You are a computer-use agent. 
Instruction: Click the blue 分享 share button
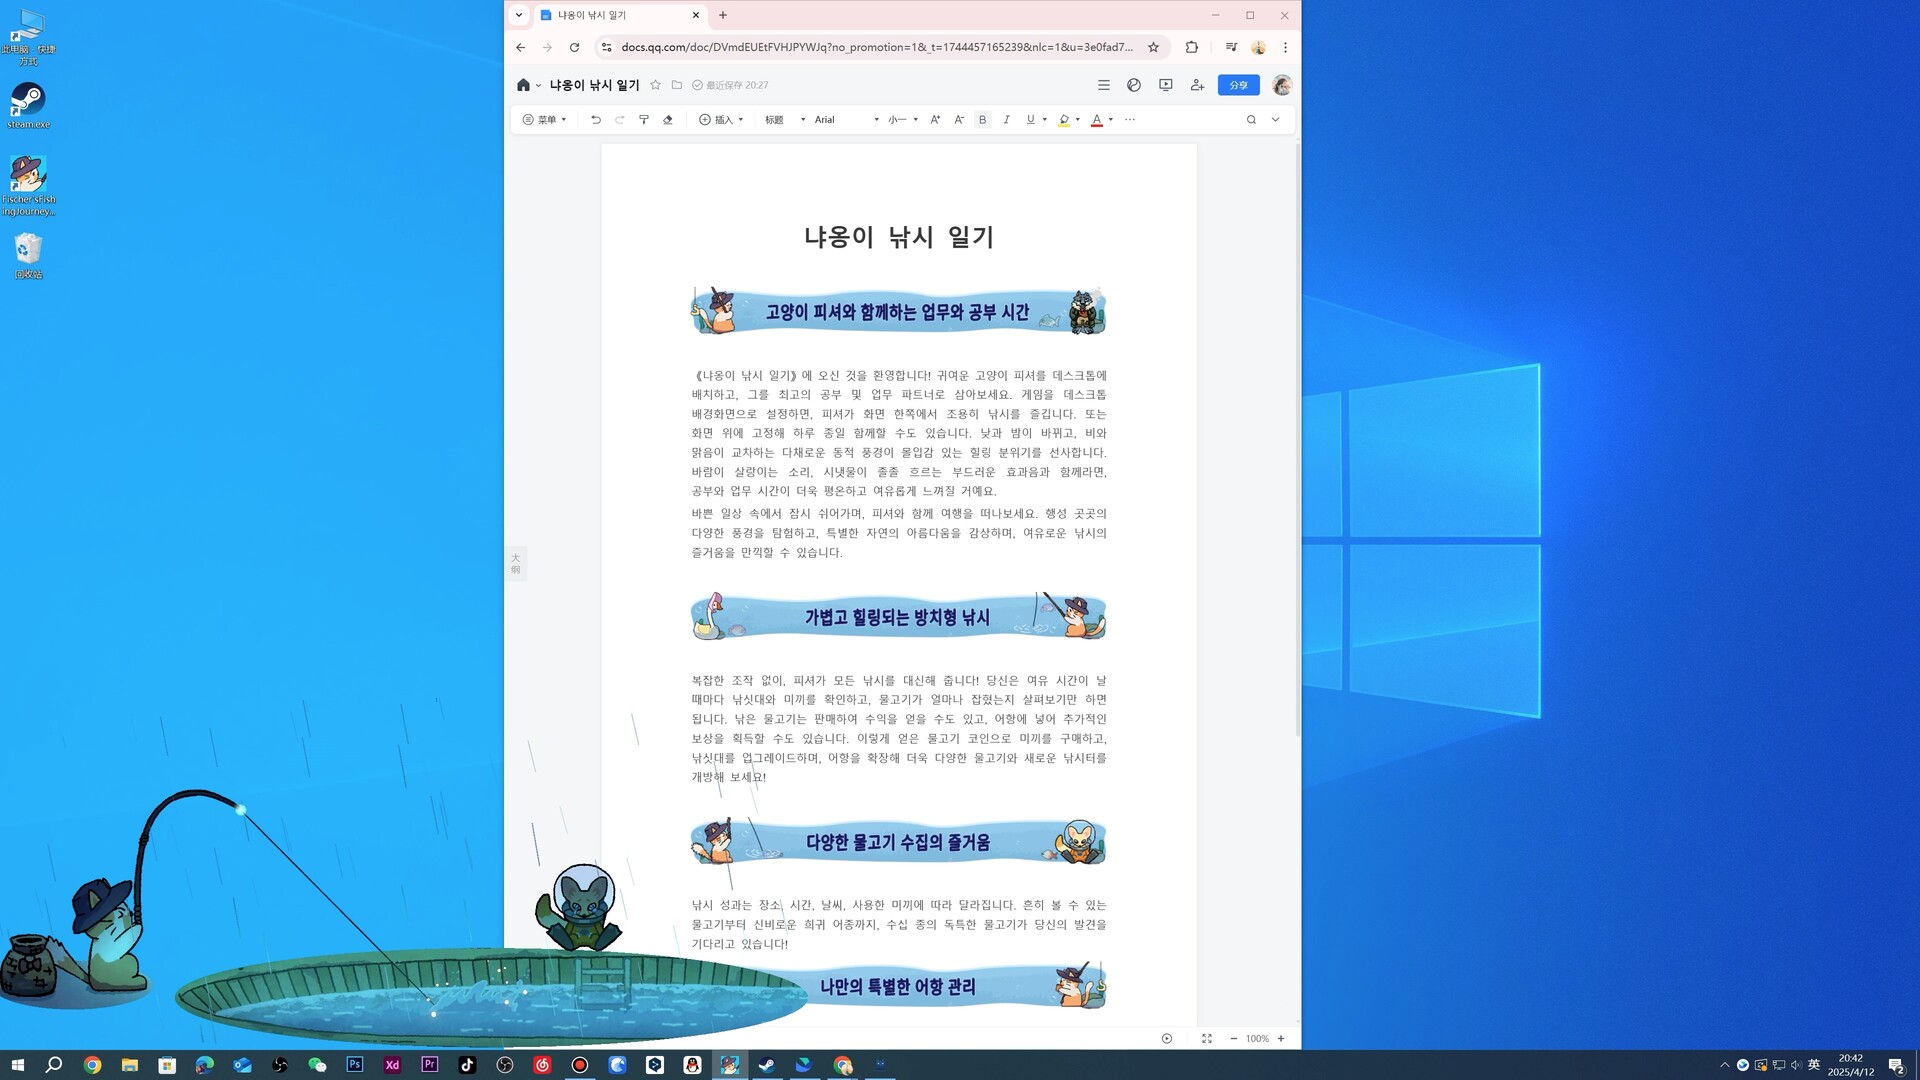click(1238, 85)
